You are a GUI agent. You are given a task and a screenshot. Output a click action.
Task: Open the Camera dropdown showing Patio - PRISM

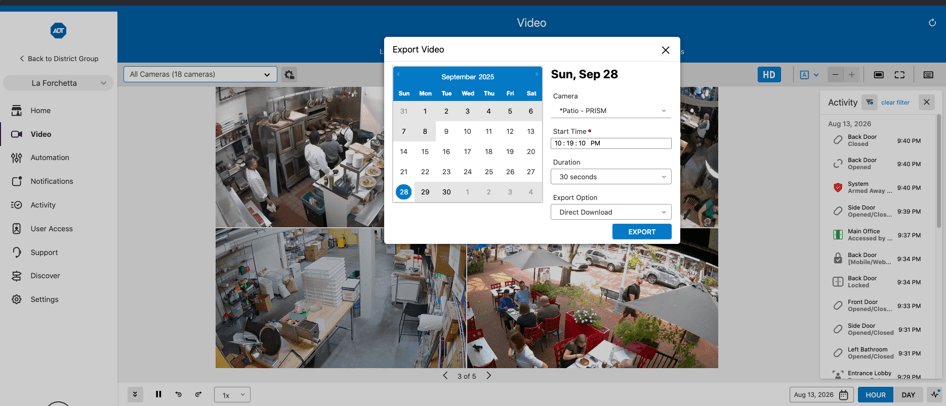point(611,110)
